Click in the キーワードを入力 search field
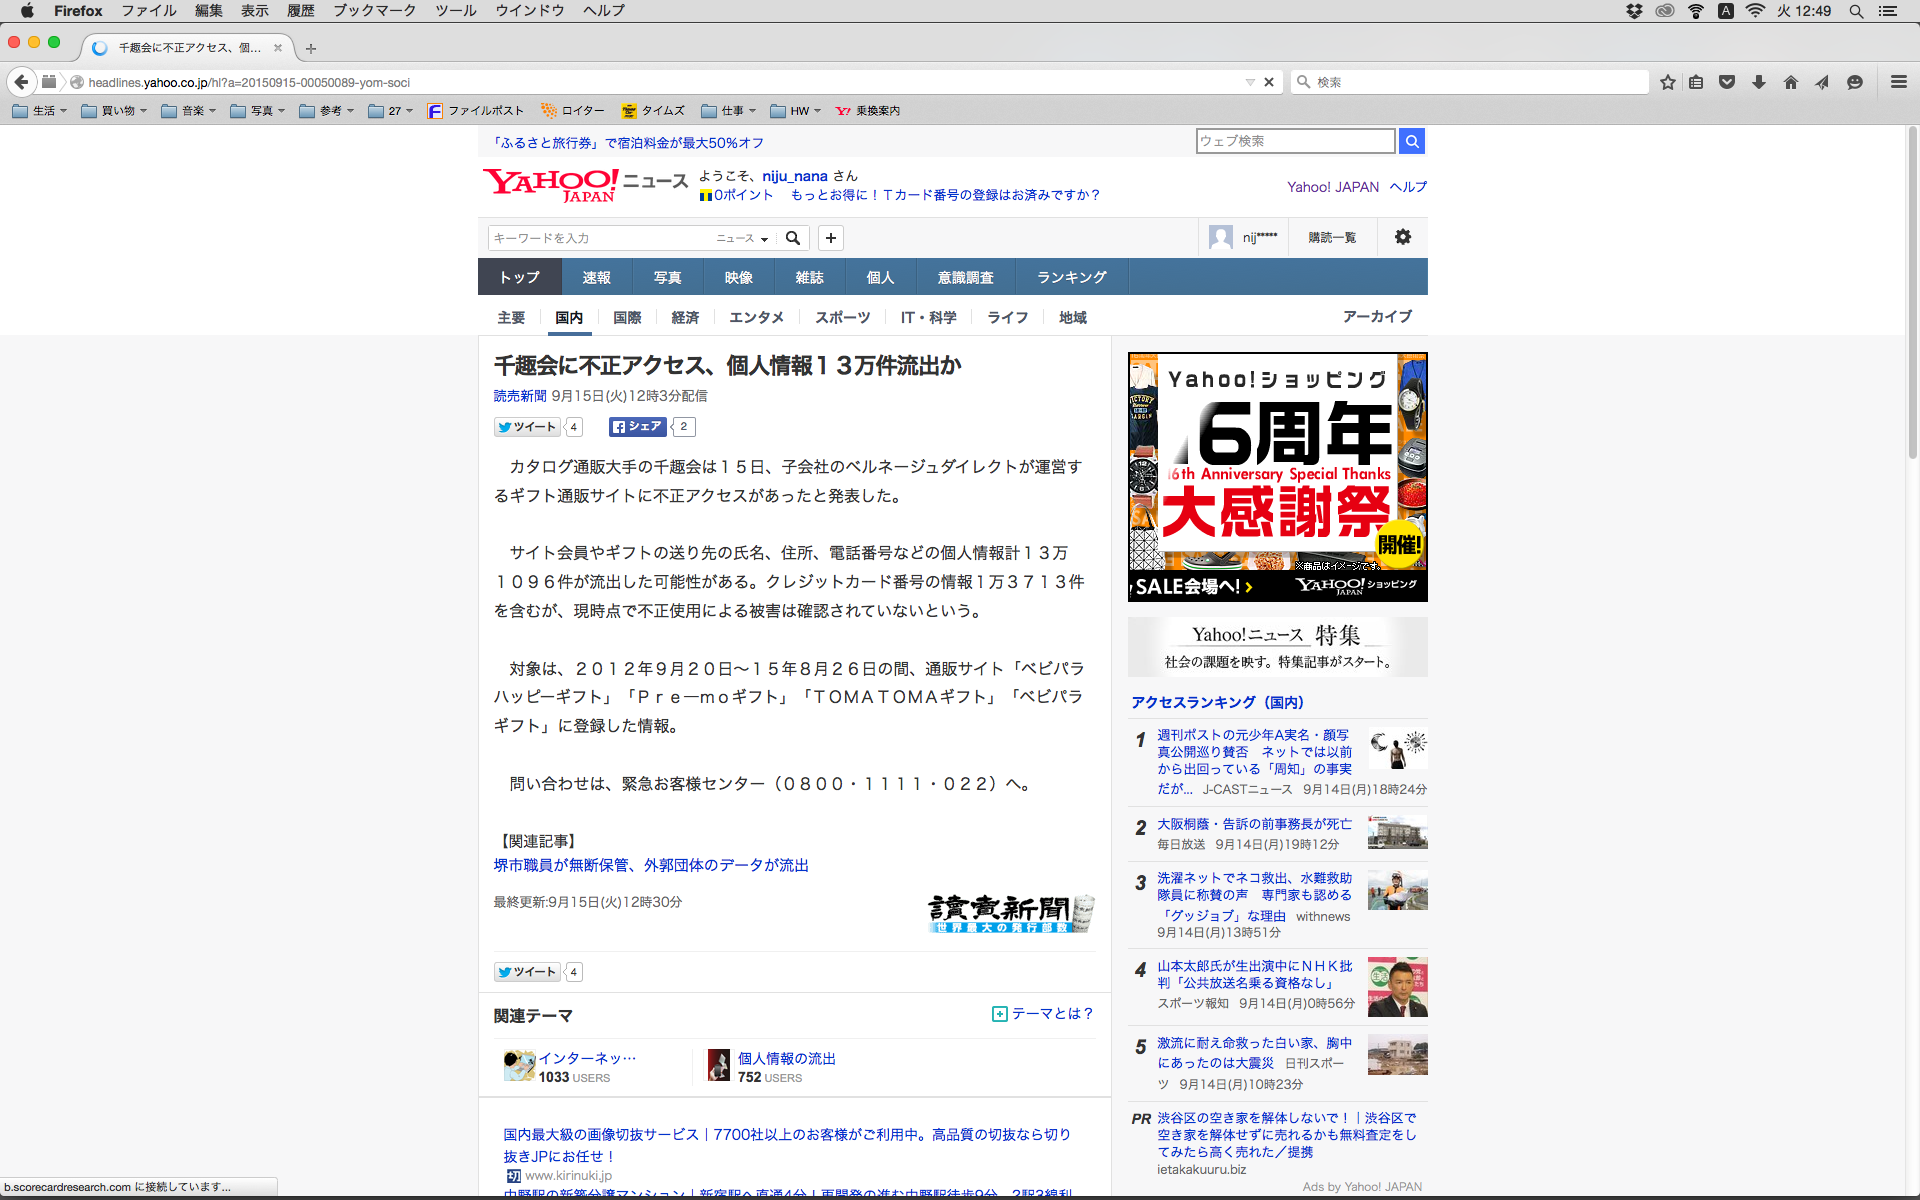 [x=600, y=238]
